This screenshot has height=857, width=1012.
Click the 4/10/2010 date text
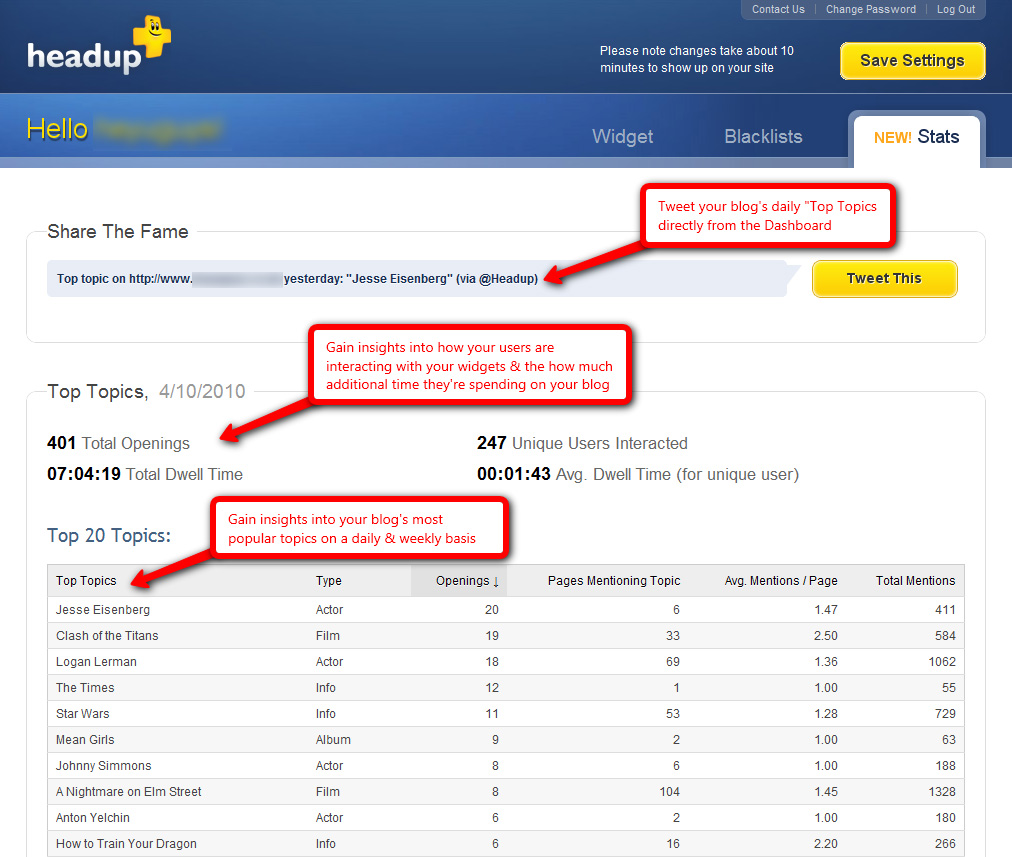(x=202, y=391)
